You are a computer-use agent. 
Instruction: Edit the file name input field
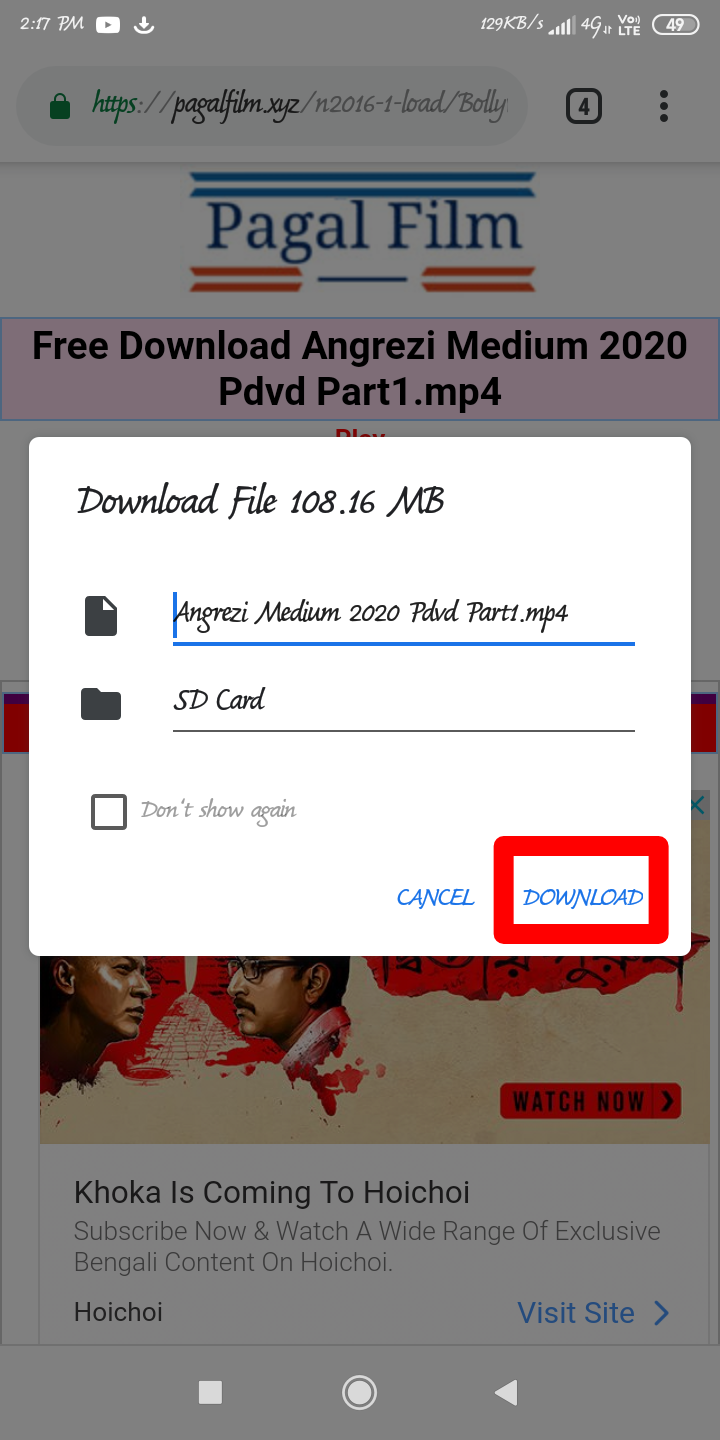pos(404,613)
